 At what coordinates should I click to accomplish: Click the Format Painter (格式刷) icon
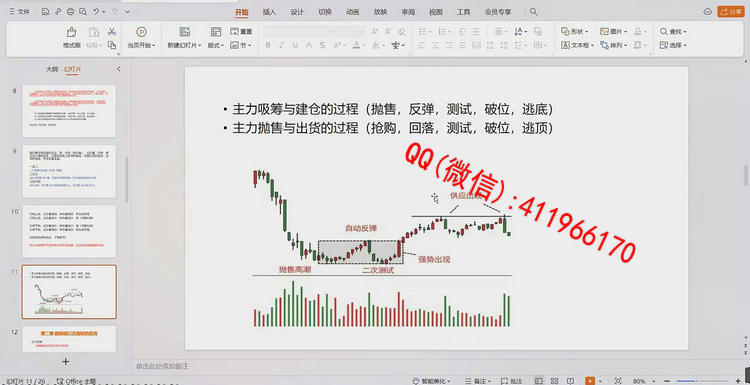[x=71, y=33]
